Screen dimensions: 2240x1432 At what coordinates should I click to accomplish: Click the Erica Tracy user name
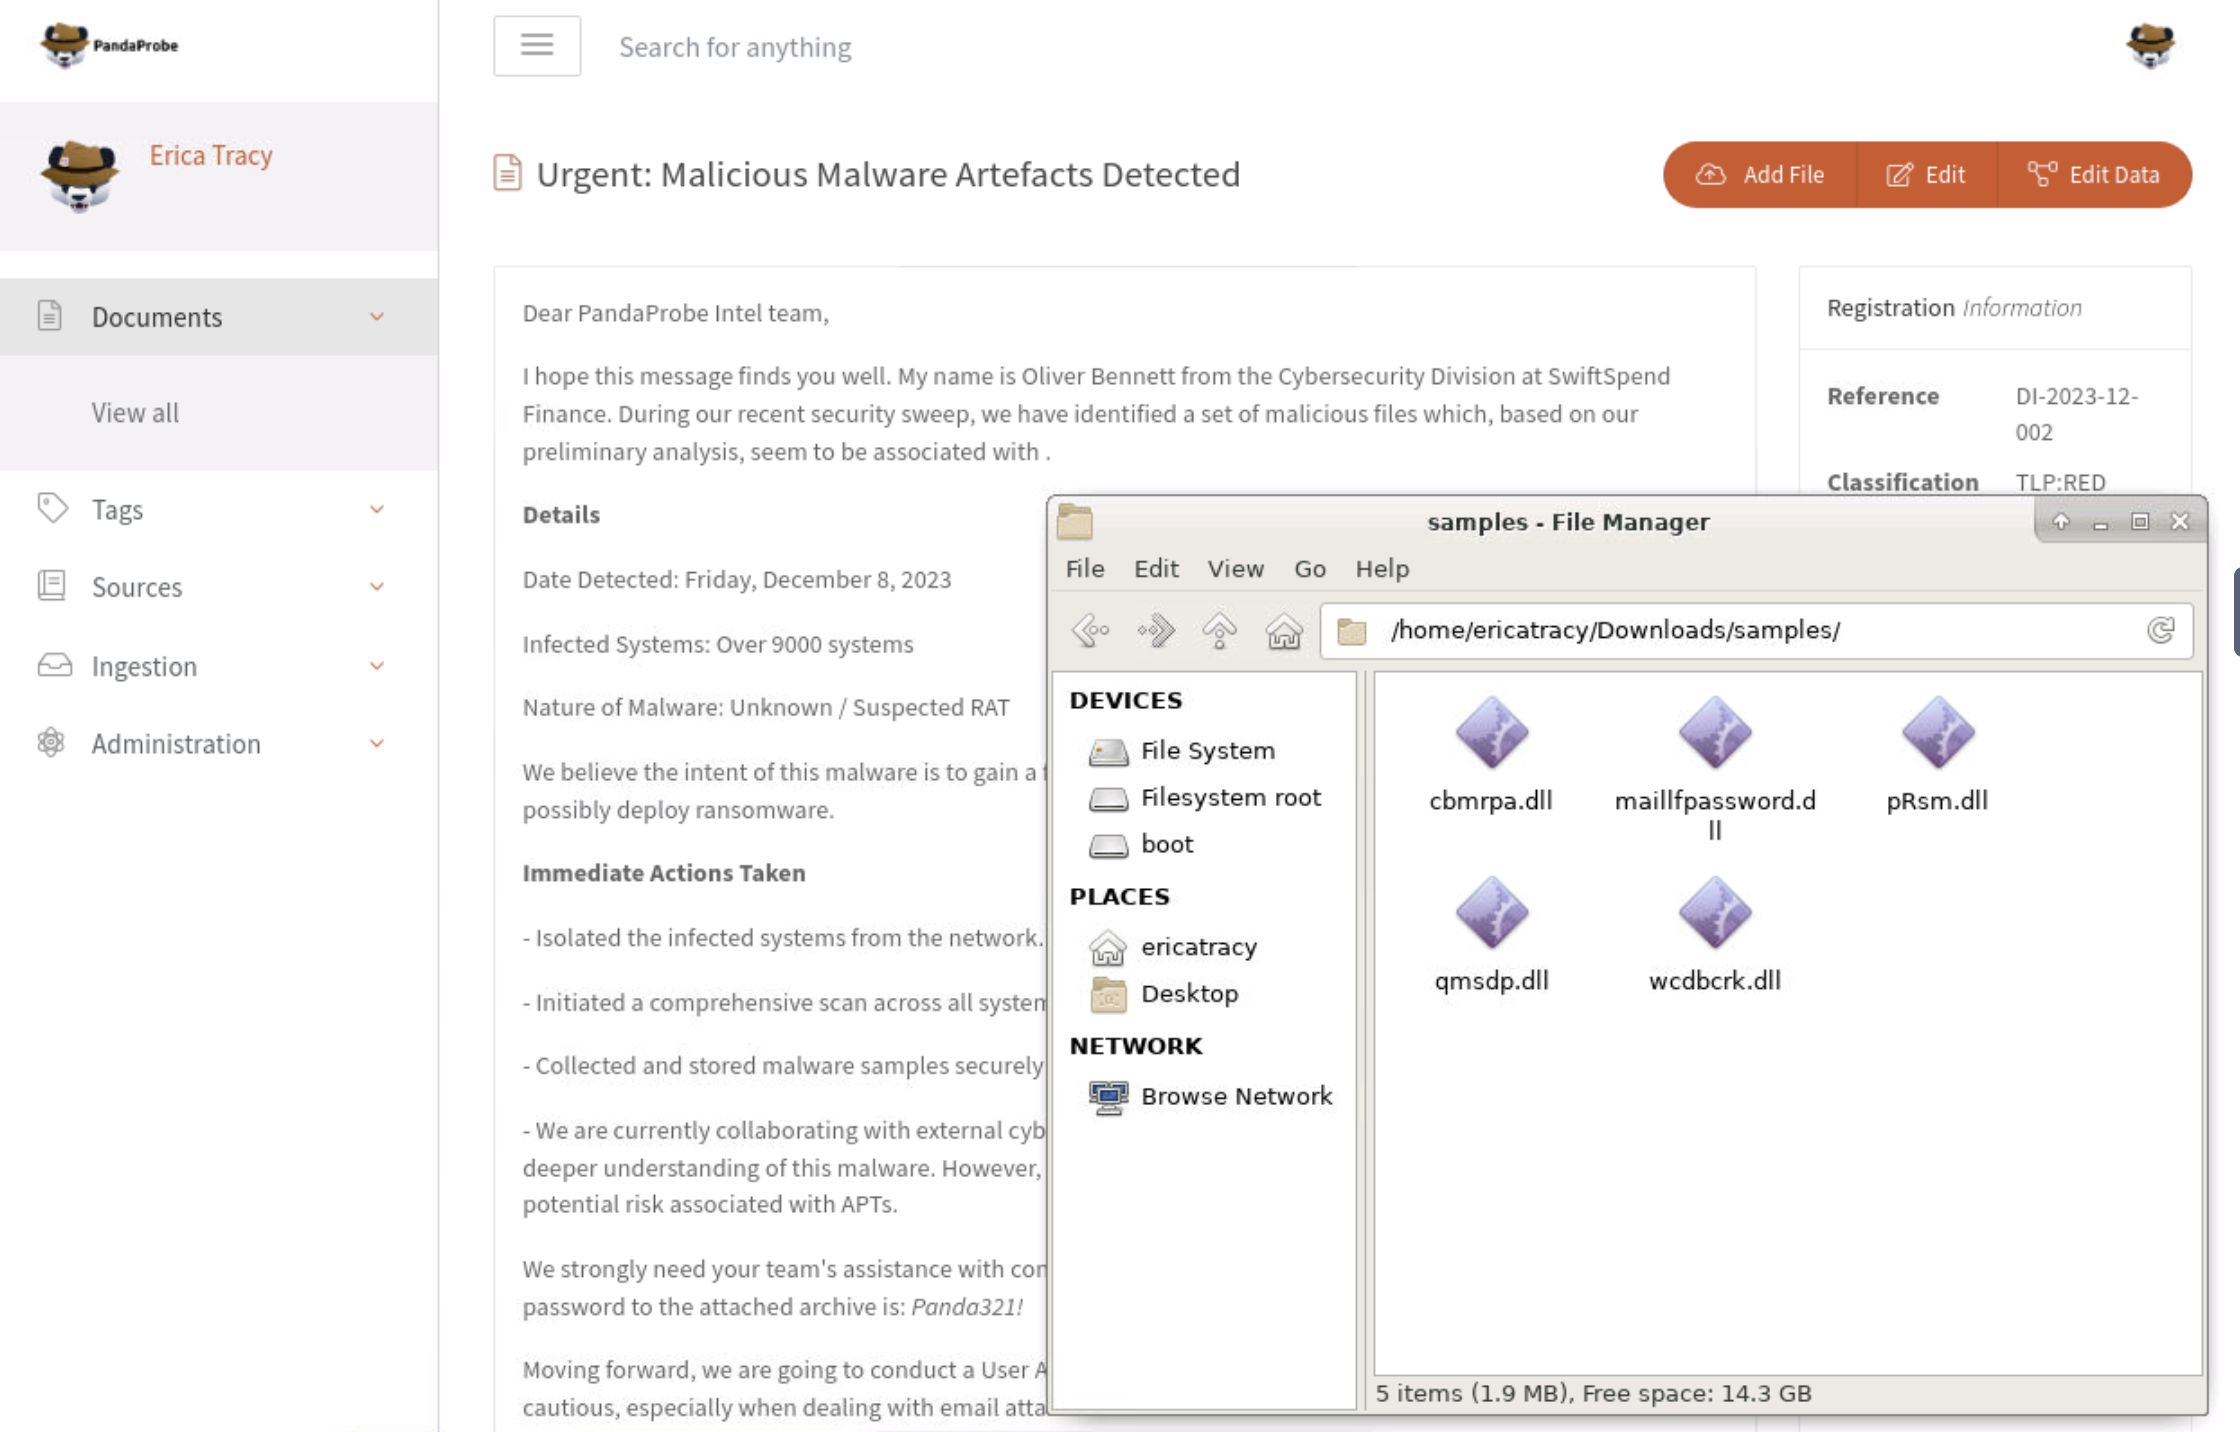coord(211,155)
